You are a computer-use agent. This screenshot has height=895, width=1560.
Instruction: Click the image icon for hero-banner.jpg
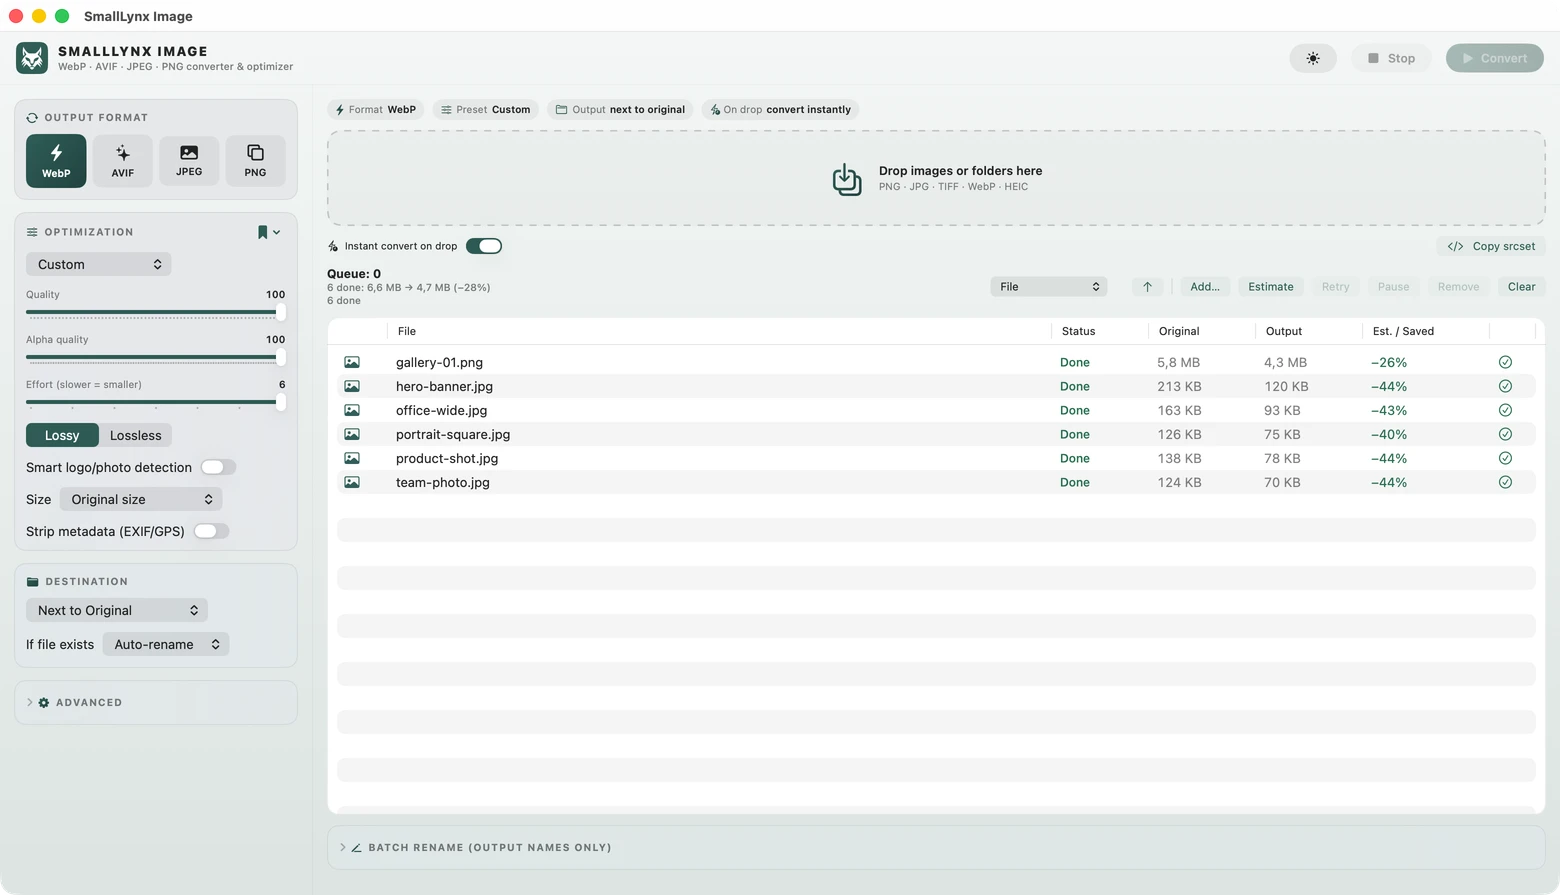click(352, 386)
